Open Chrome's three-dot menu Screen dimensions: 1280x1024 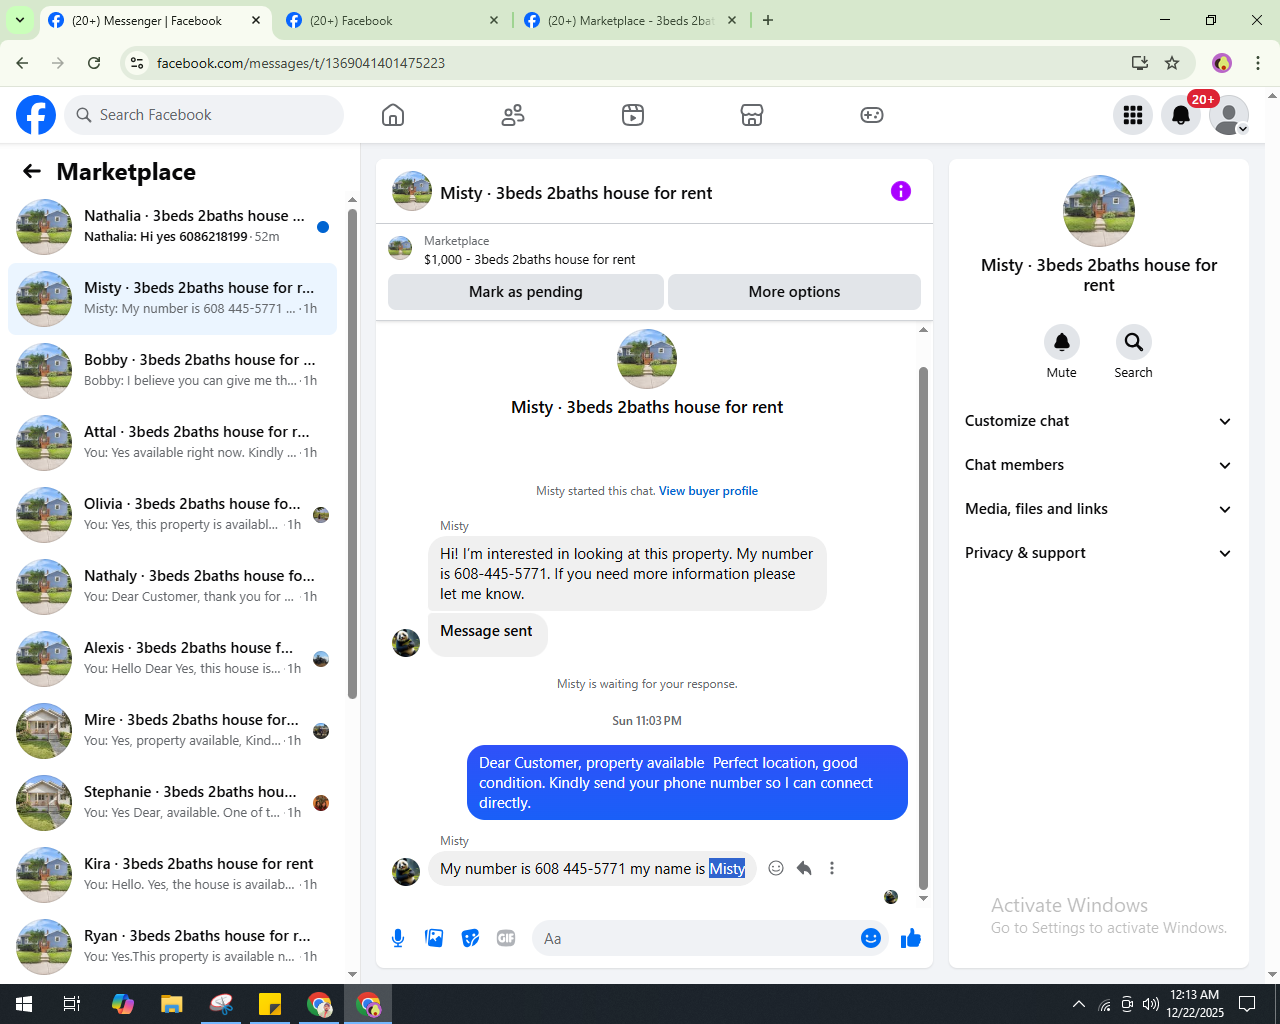click(1258, 63)
